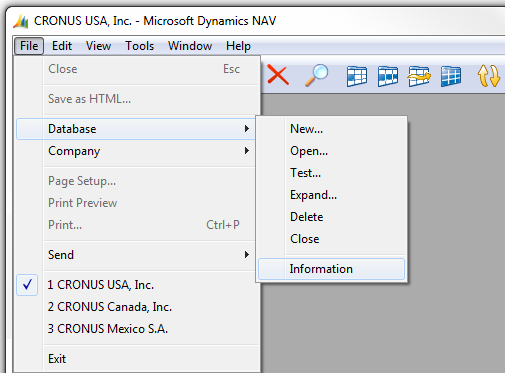Select checked 1 CRONUS USA, Inc. company
Image resolution: width=505 pixels, height=373 pixels.
(136, 285)
